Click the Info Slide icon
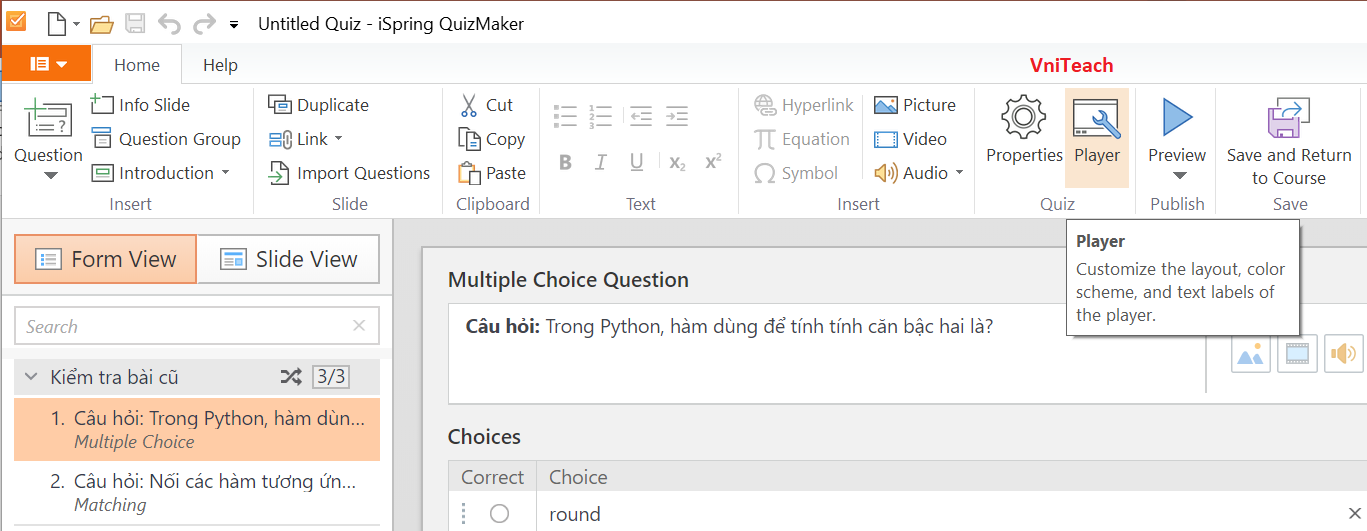Screen dimensions: 1367x531 click(x=102, y=104)
